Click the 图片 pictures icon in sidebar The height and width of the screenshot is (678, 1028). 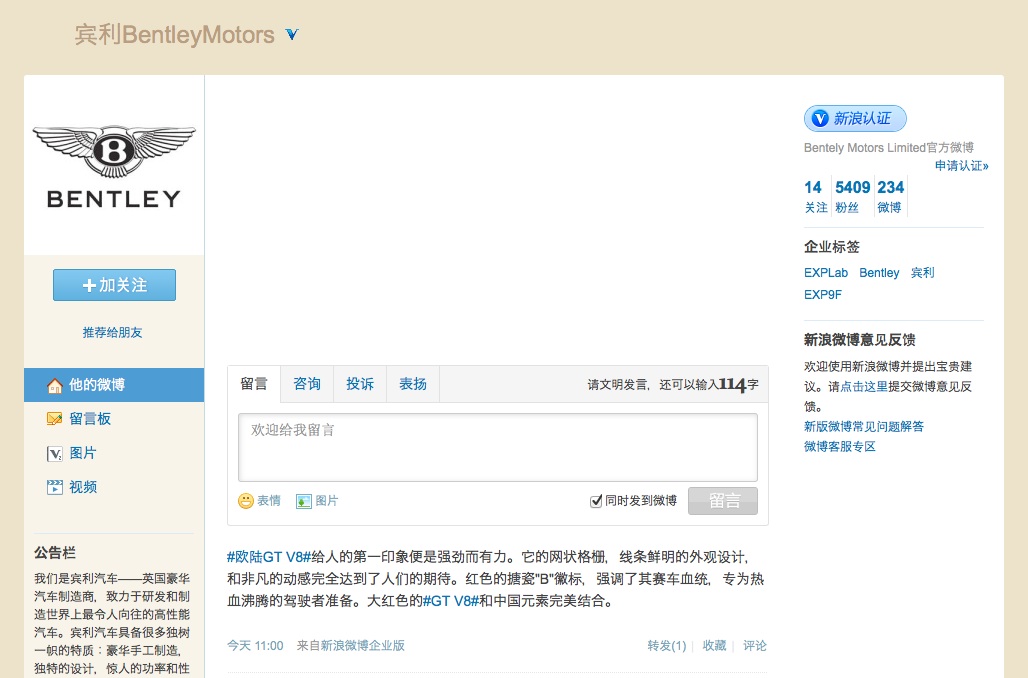[x=55, y=453]
